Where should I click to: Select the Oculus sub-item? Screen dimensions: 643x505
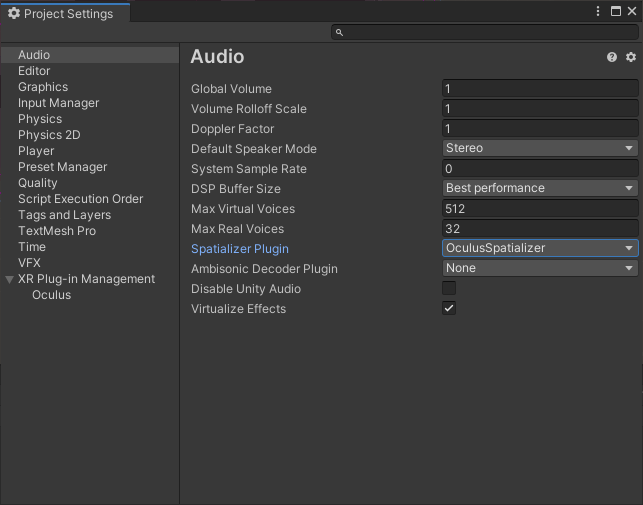pyautogui.click(x=51, y=295)
